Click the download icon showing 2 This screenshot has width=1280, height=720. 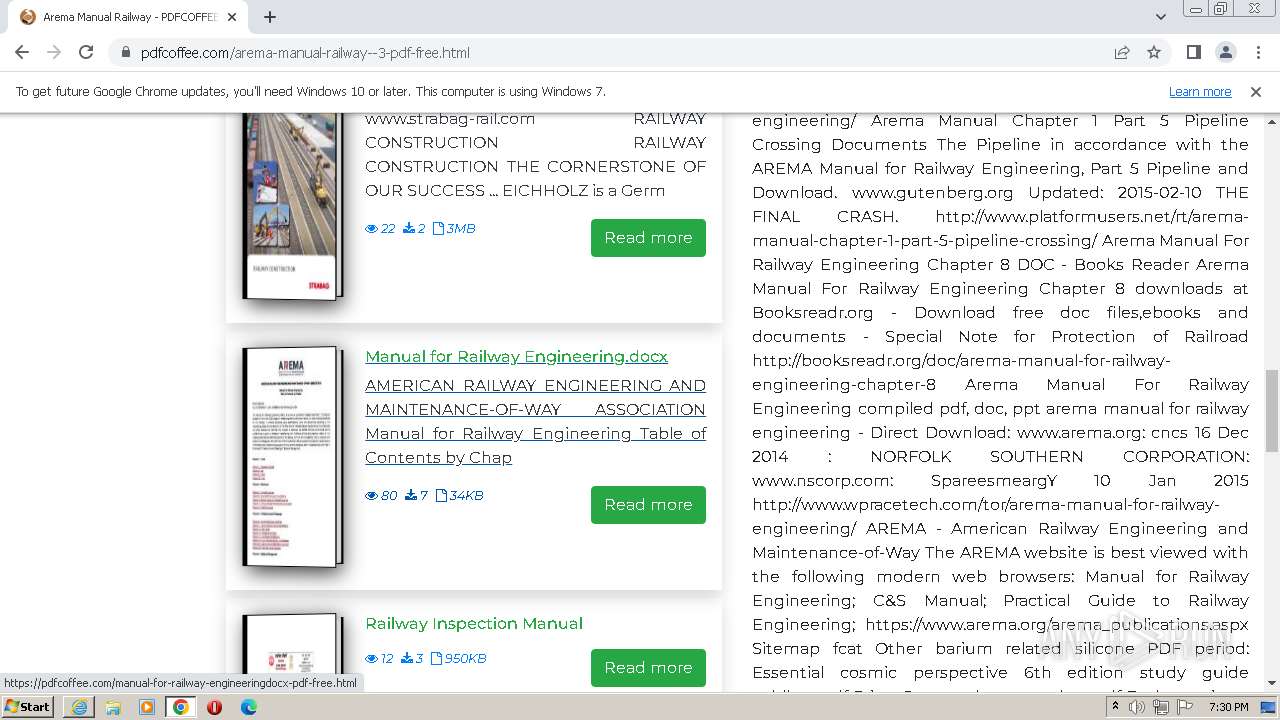click(408, 229)
